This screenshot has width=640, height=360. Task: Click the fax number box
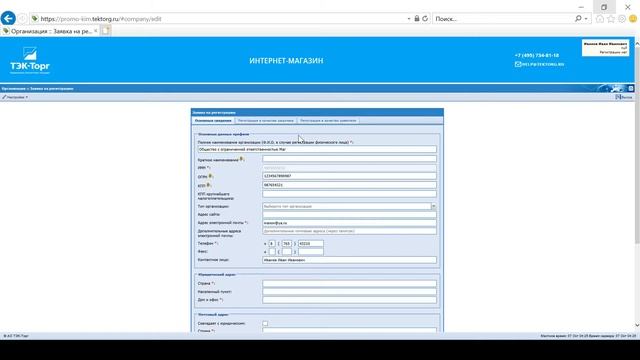click(x=311, y=252)
